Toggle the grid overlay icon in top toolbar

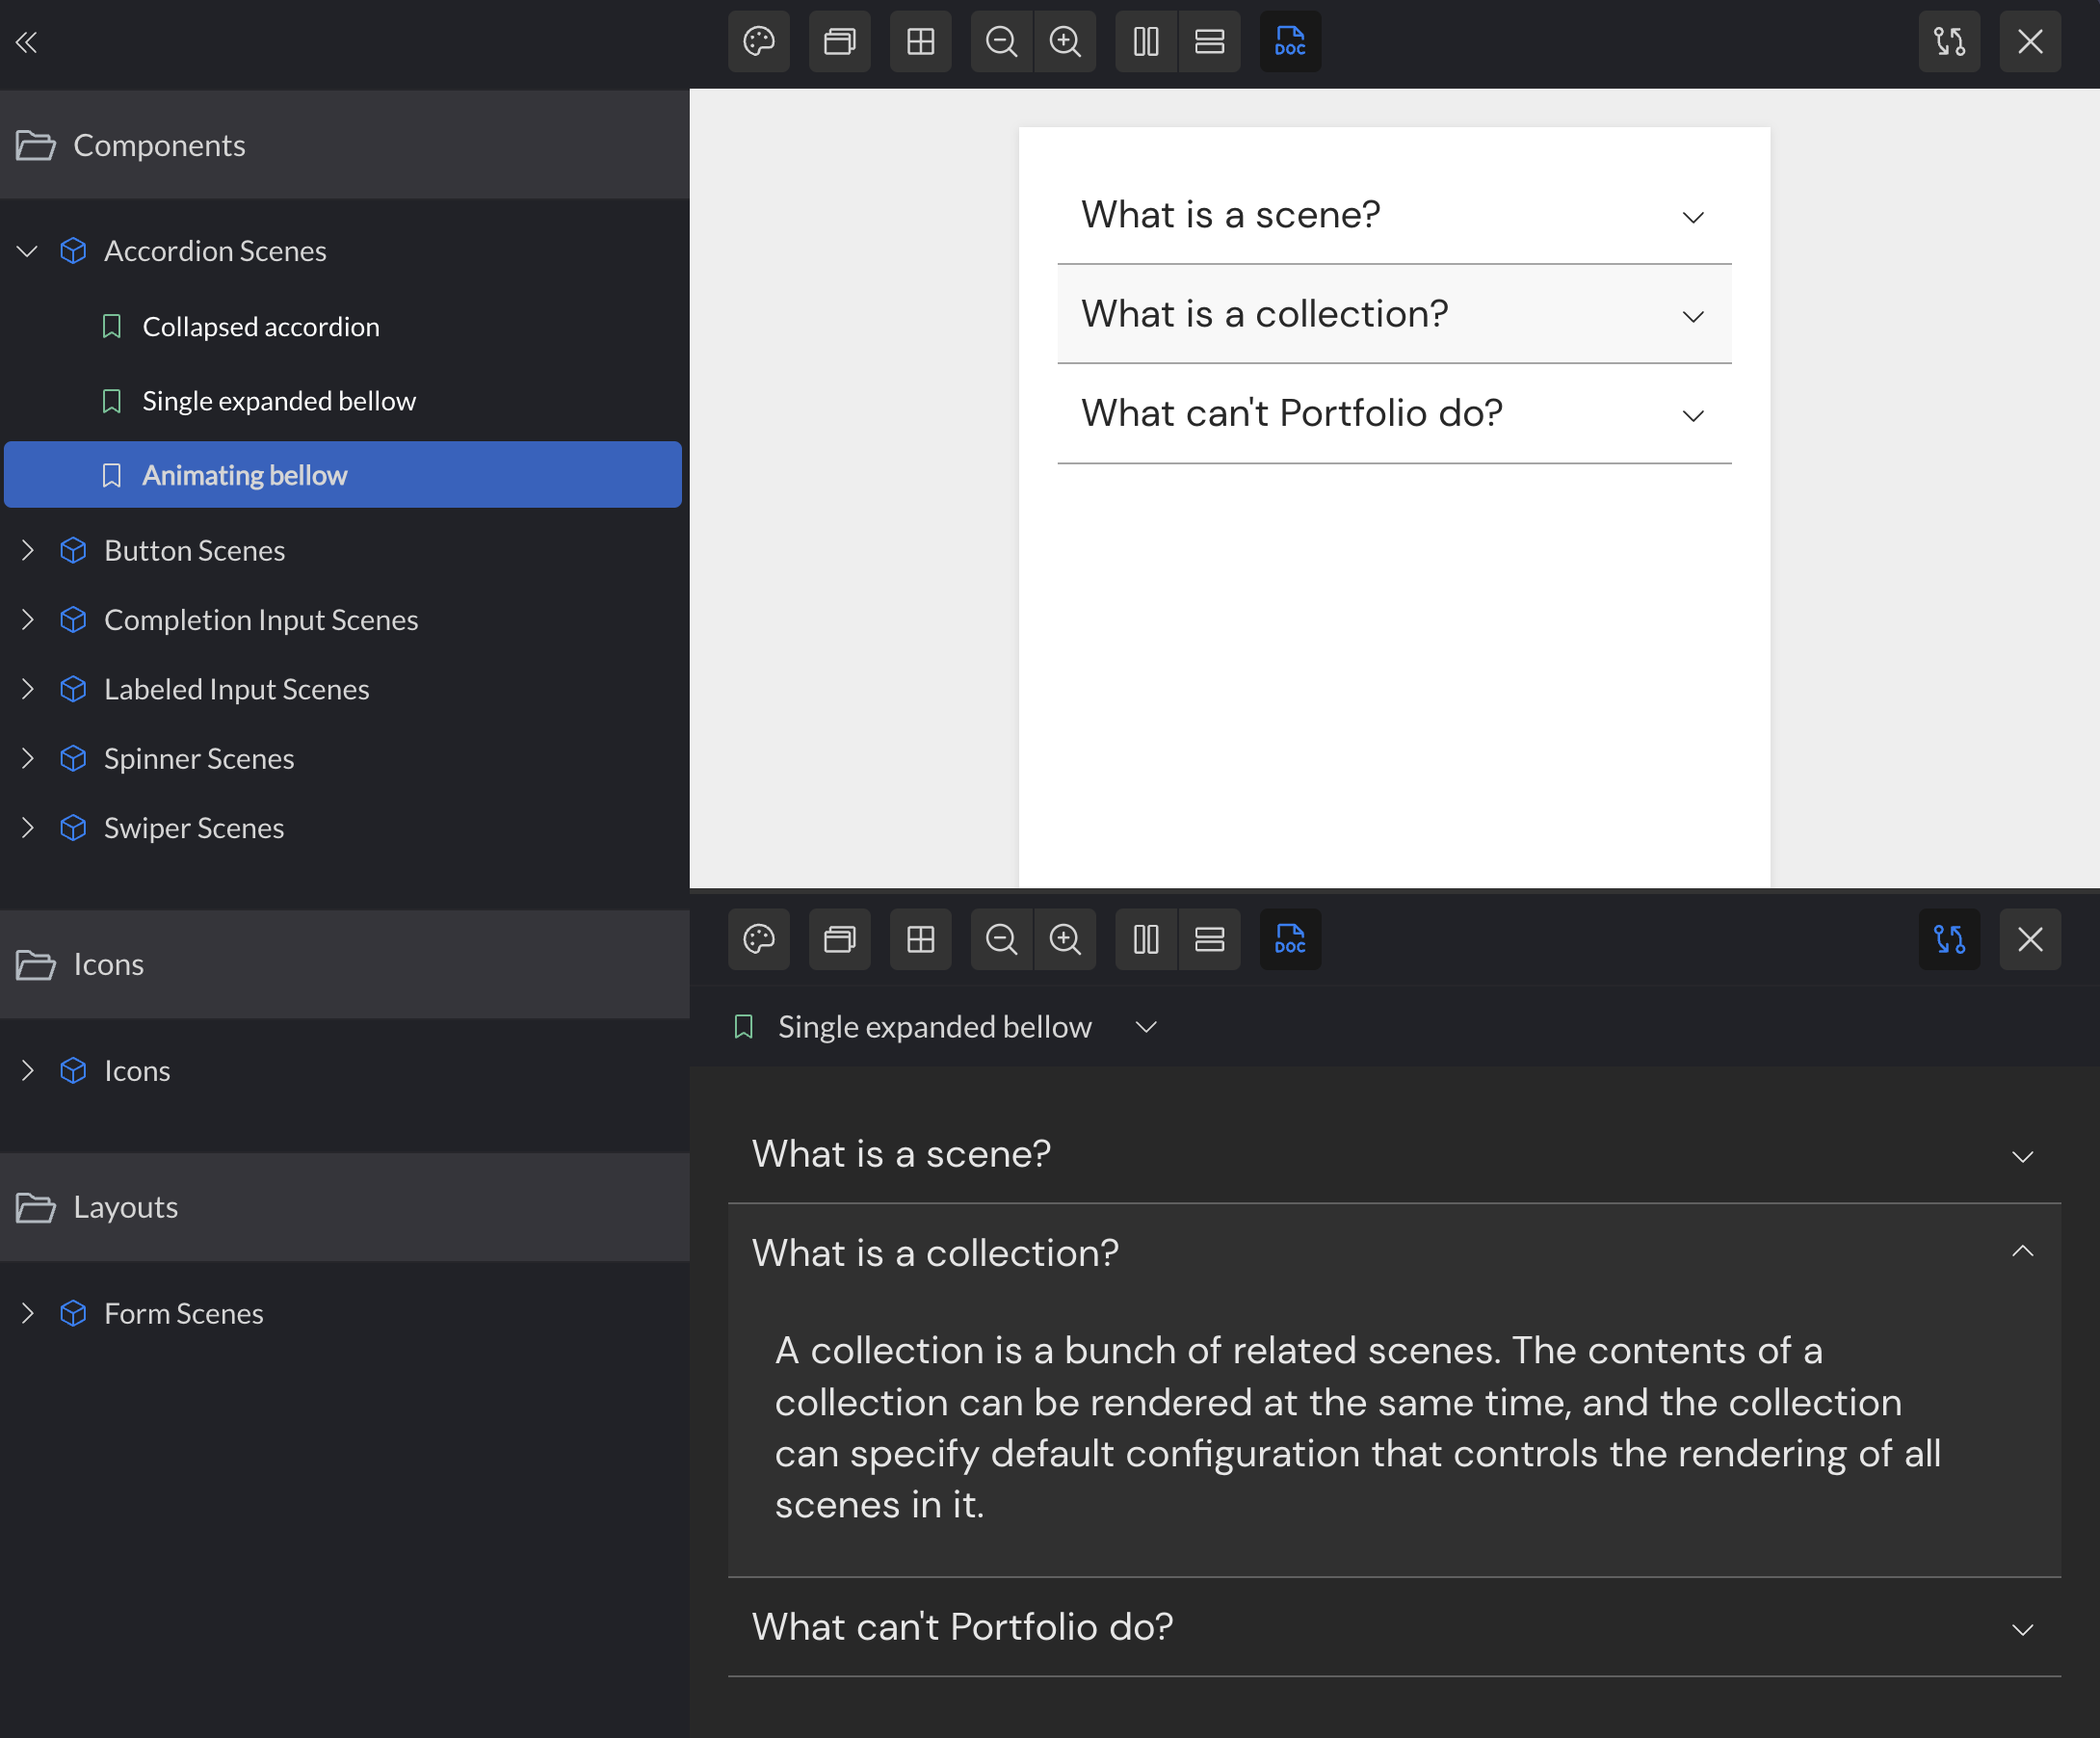(x=920, y=42)
